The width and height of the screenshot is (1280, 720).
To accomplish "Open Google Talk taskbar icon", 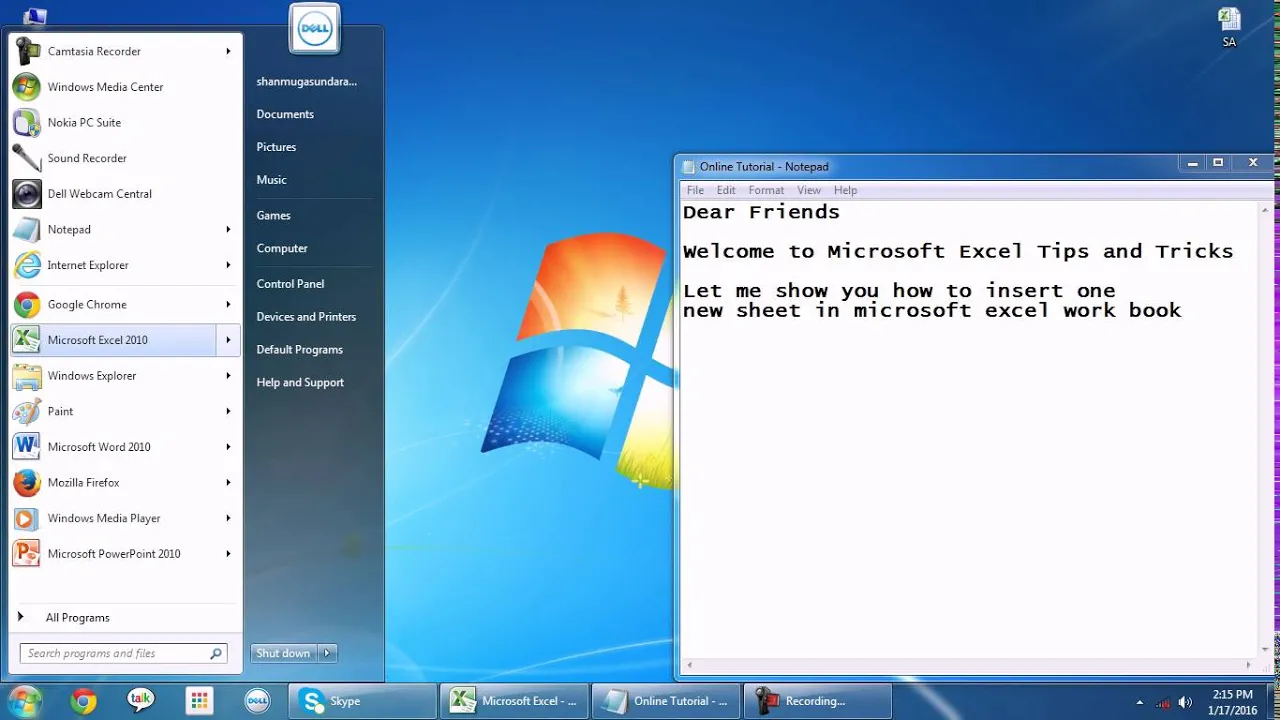I will coord(141,701).
